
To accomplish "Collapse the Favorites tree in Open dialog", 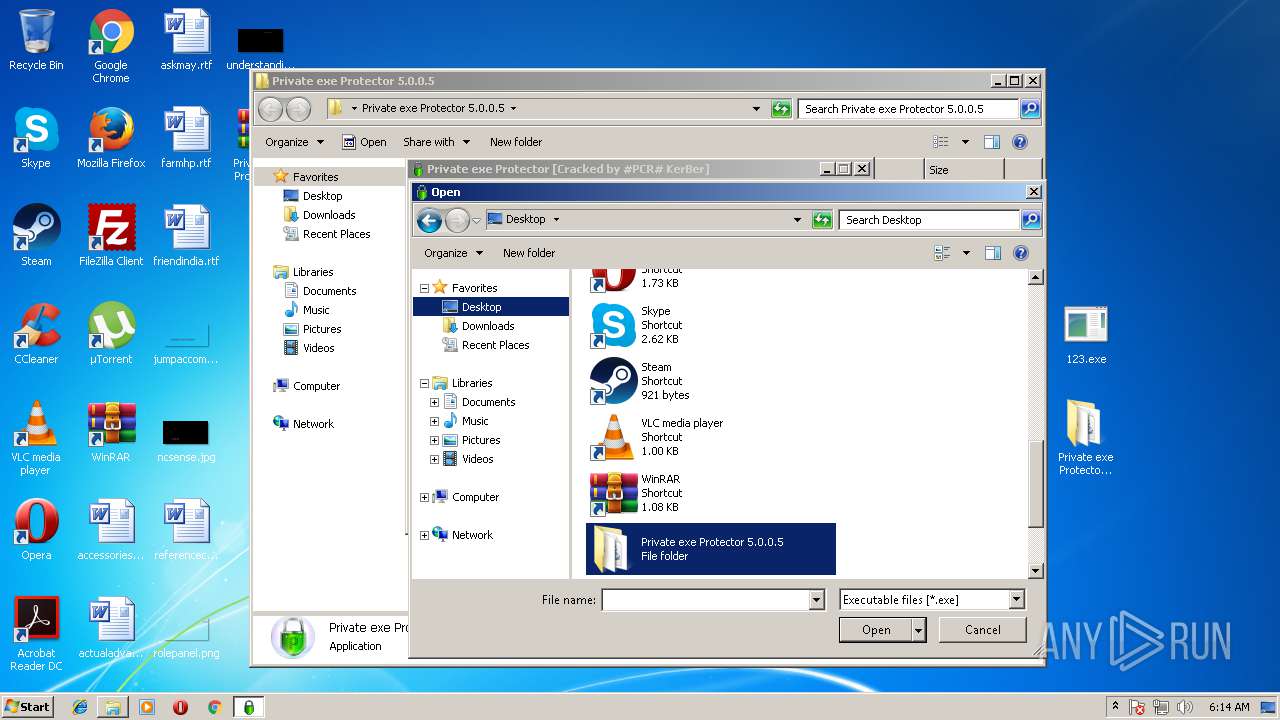I will tap(424, 288).
